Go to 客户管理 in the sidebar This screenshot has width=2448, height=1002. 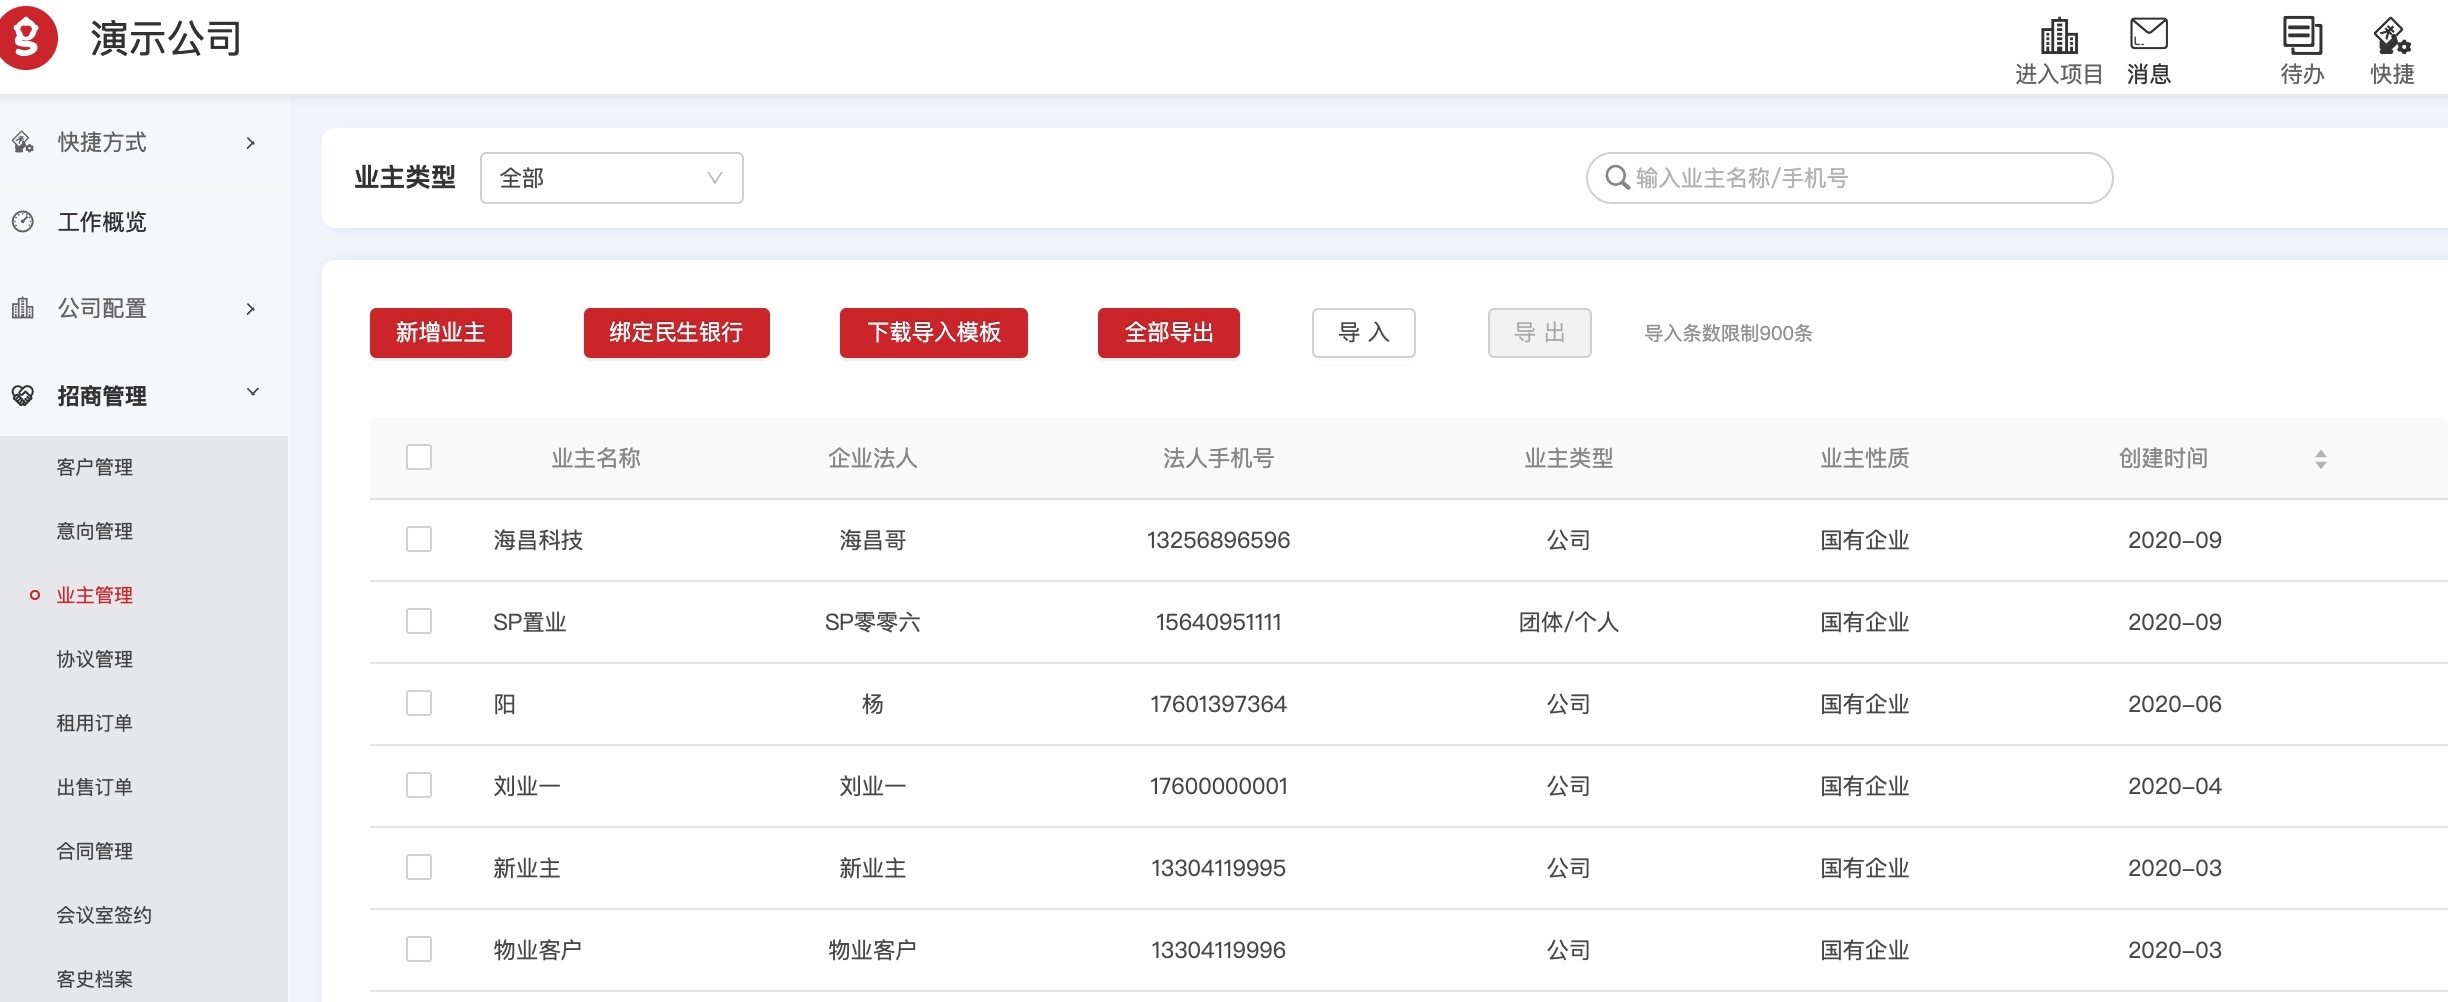95,467
